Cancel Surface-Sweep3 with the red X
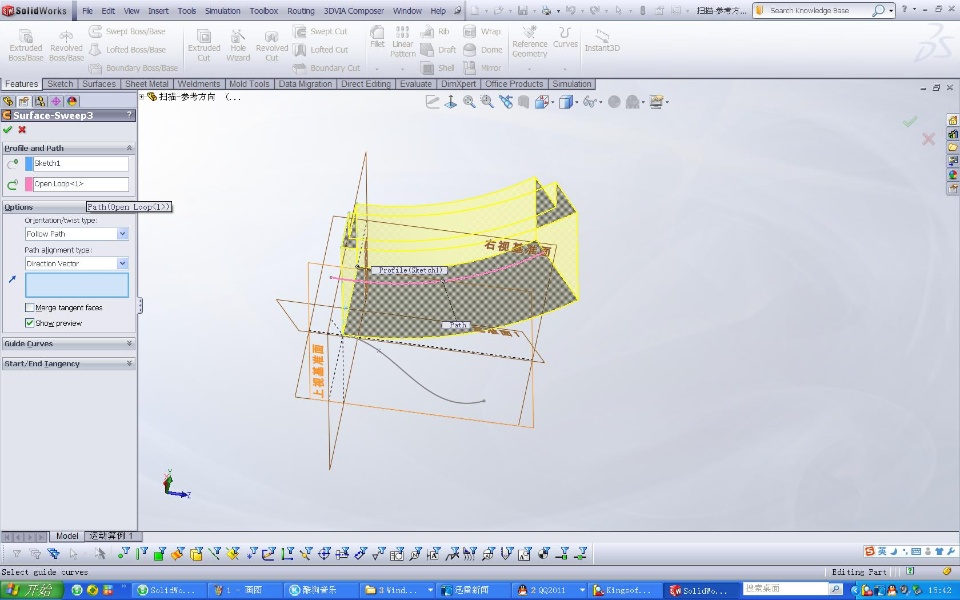This screenshot has width=960, height=600. [22, 130]
